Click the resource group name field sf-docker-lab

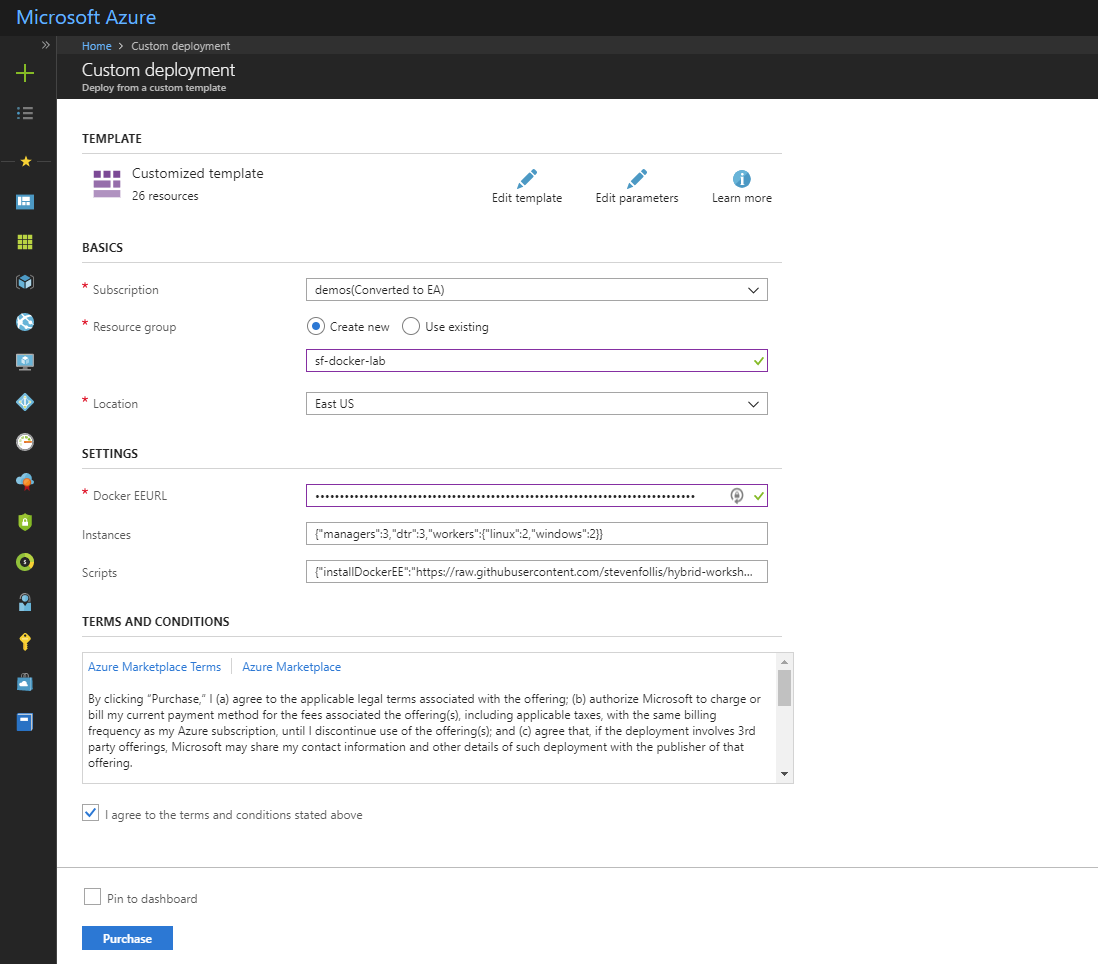coord(536,361)
